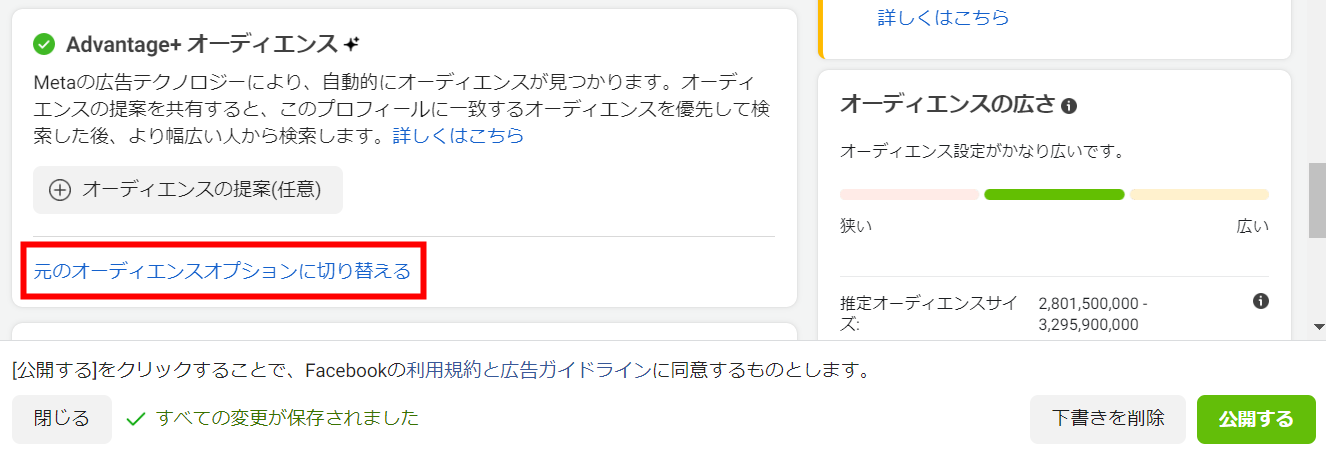Click the pink narrow segment of audience meter
This screenshot has width=1326, height=458.
[909, 194]
